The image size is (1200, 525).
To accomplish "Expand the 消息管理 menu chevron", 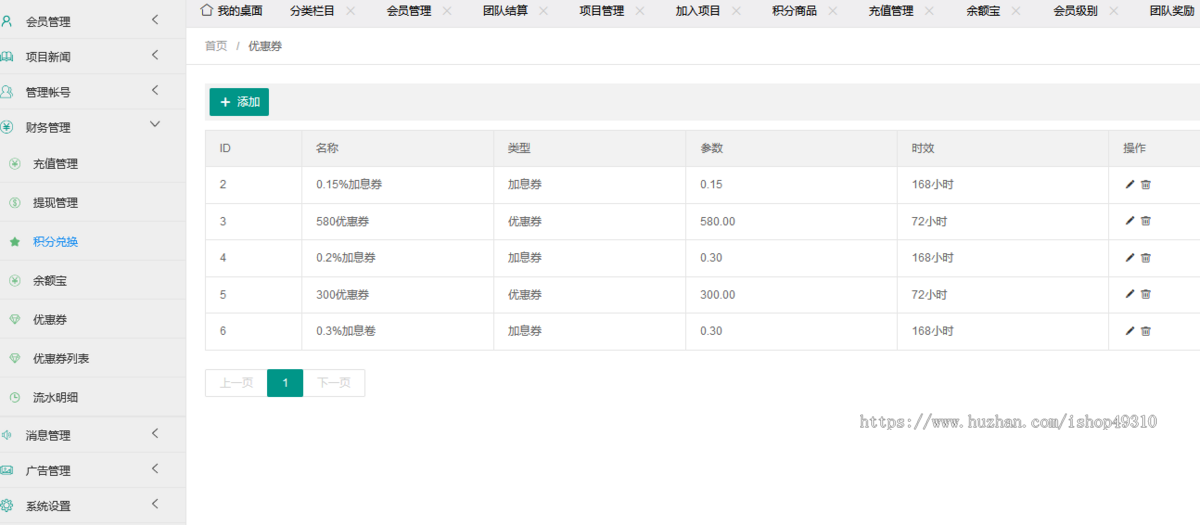I will [155, 433].
